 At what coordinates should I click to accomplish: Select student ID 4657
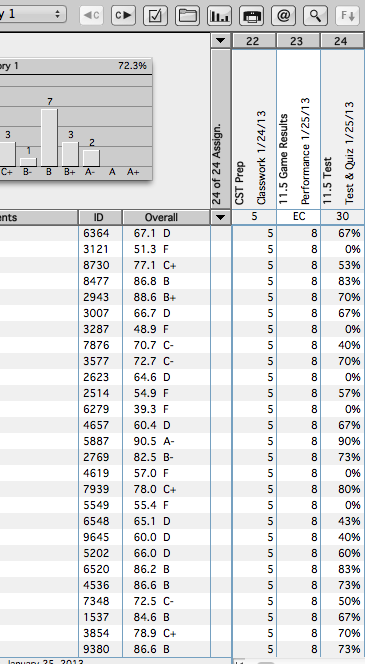point(96,426)
